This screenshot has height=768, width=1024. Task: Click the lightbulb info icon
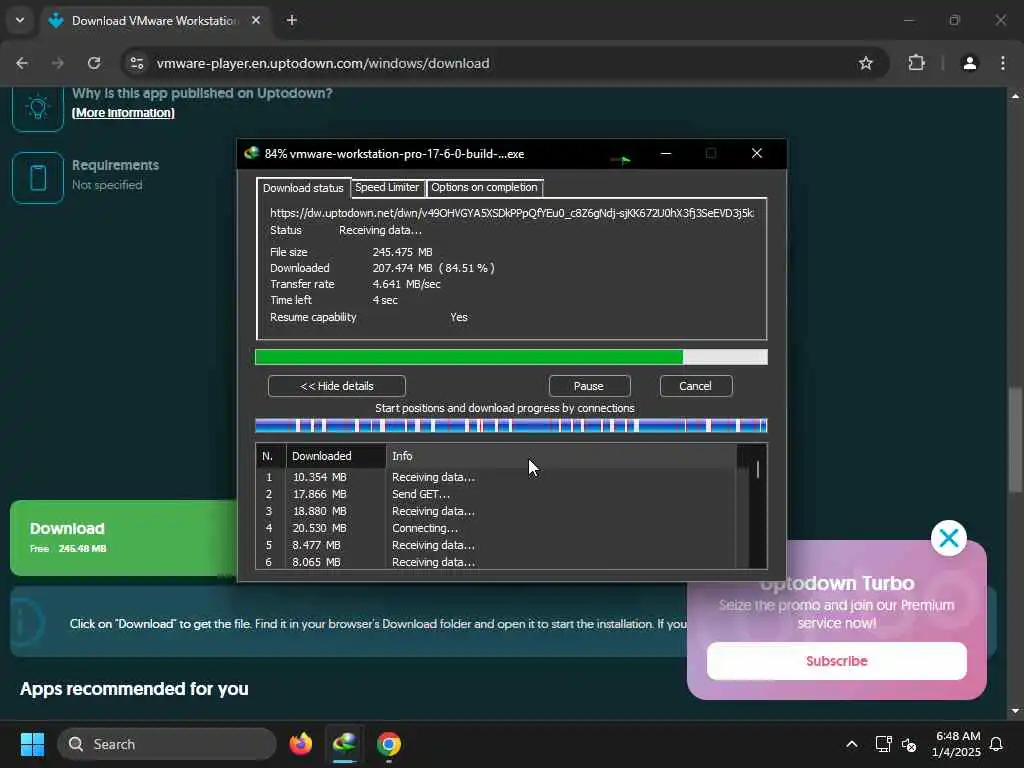click(38, 107)
